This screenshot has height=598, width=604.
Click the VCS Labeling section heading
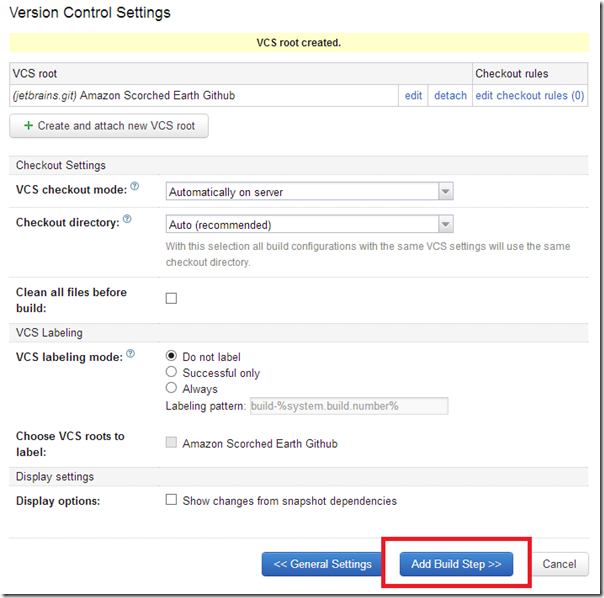pyautogui.click(x=49, y=333)
